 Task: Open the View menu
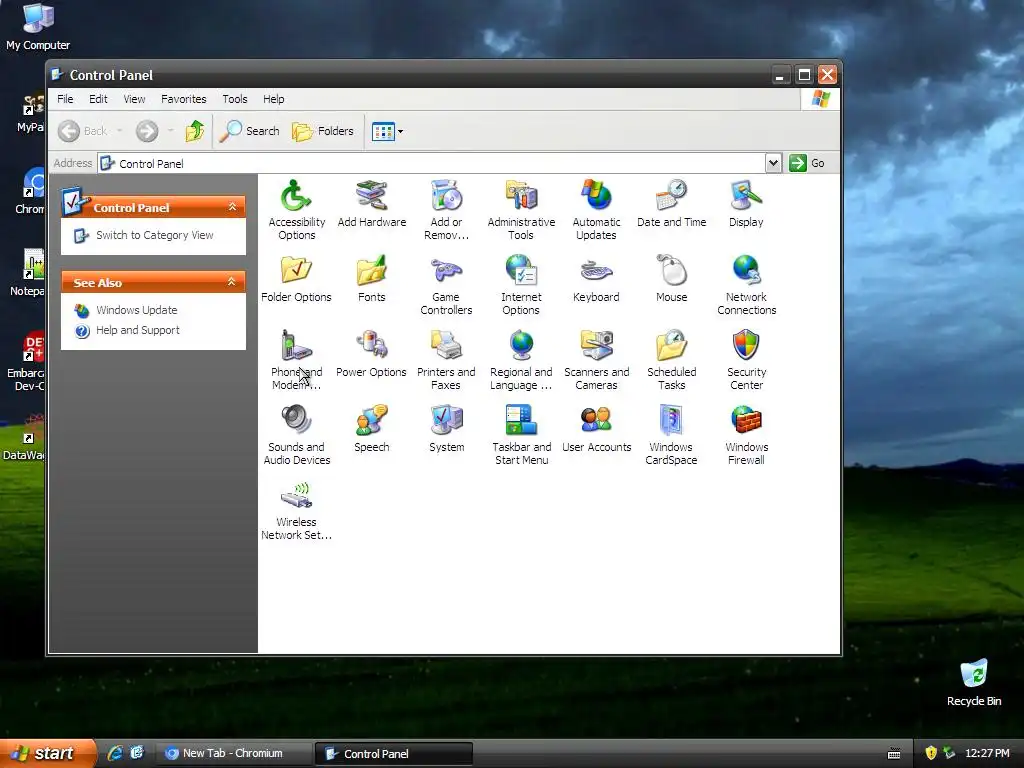click(135, 99)
